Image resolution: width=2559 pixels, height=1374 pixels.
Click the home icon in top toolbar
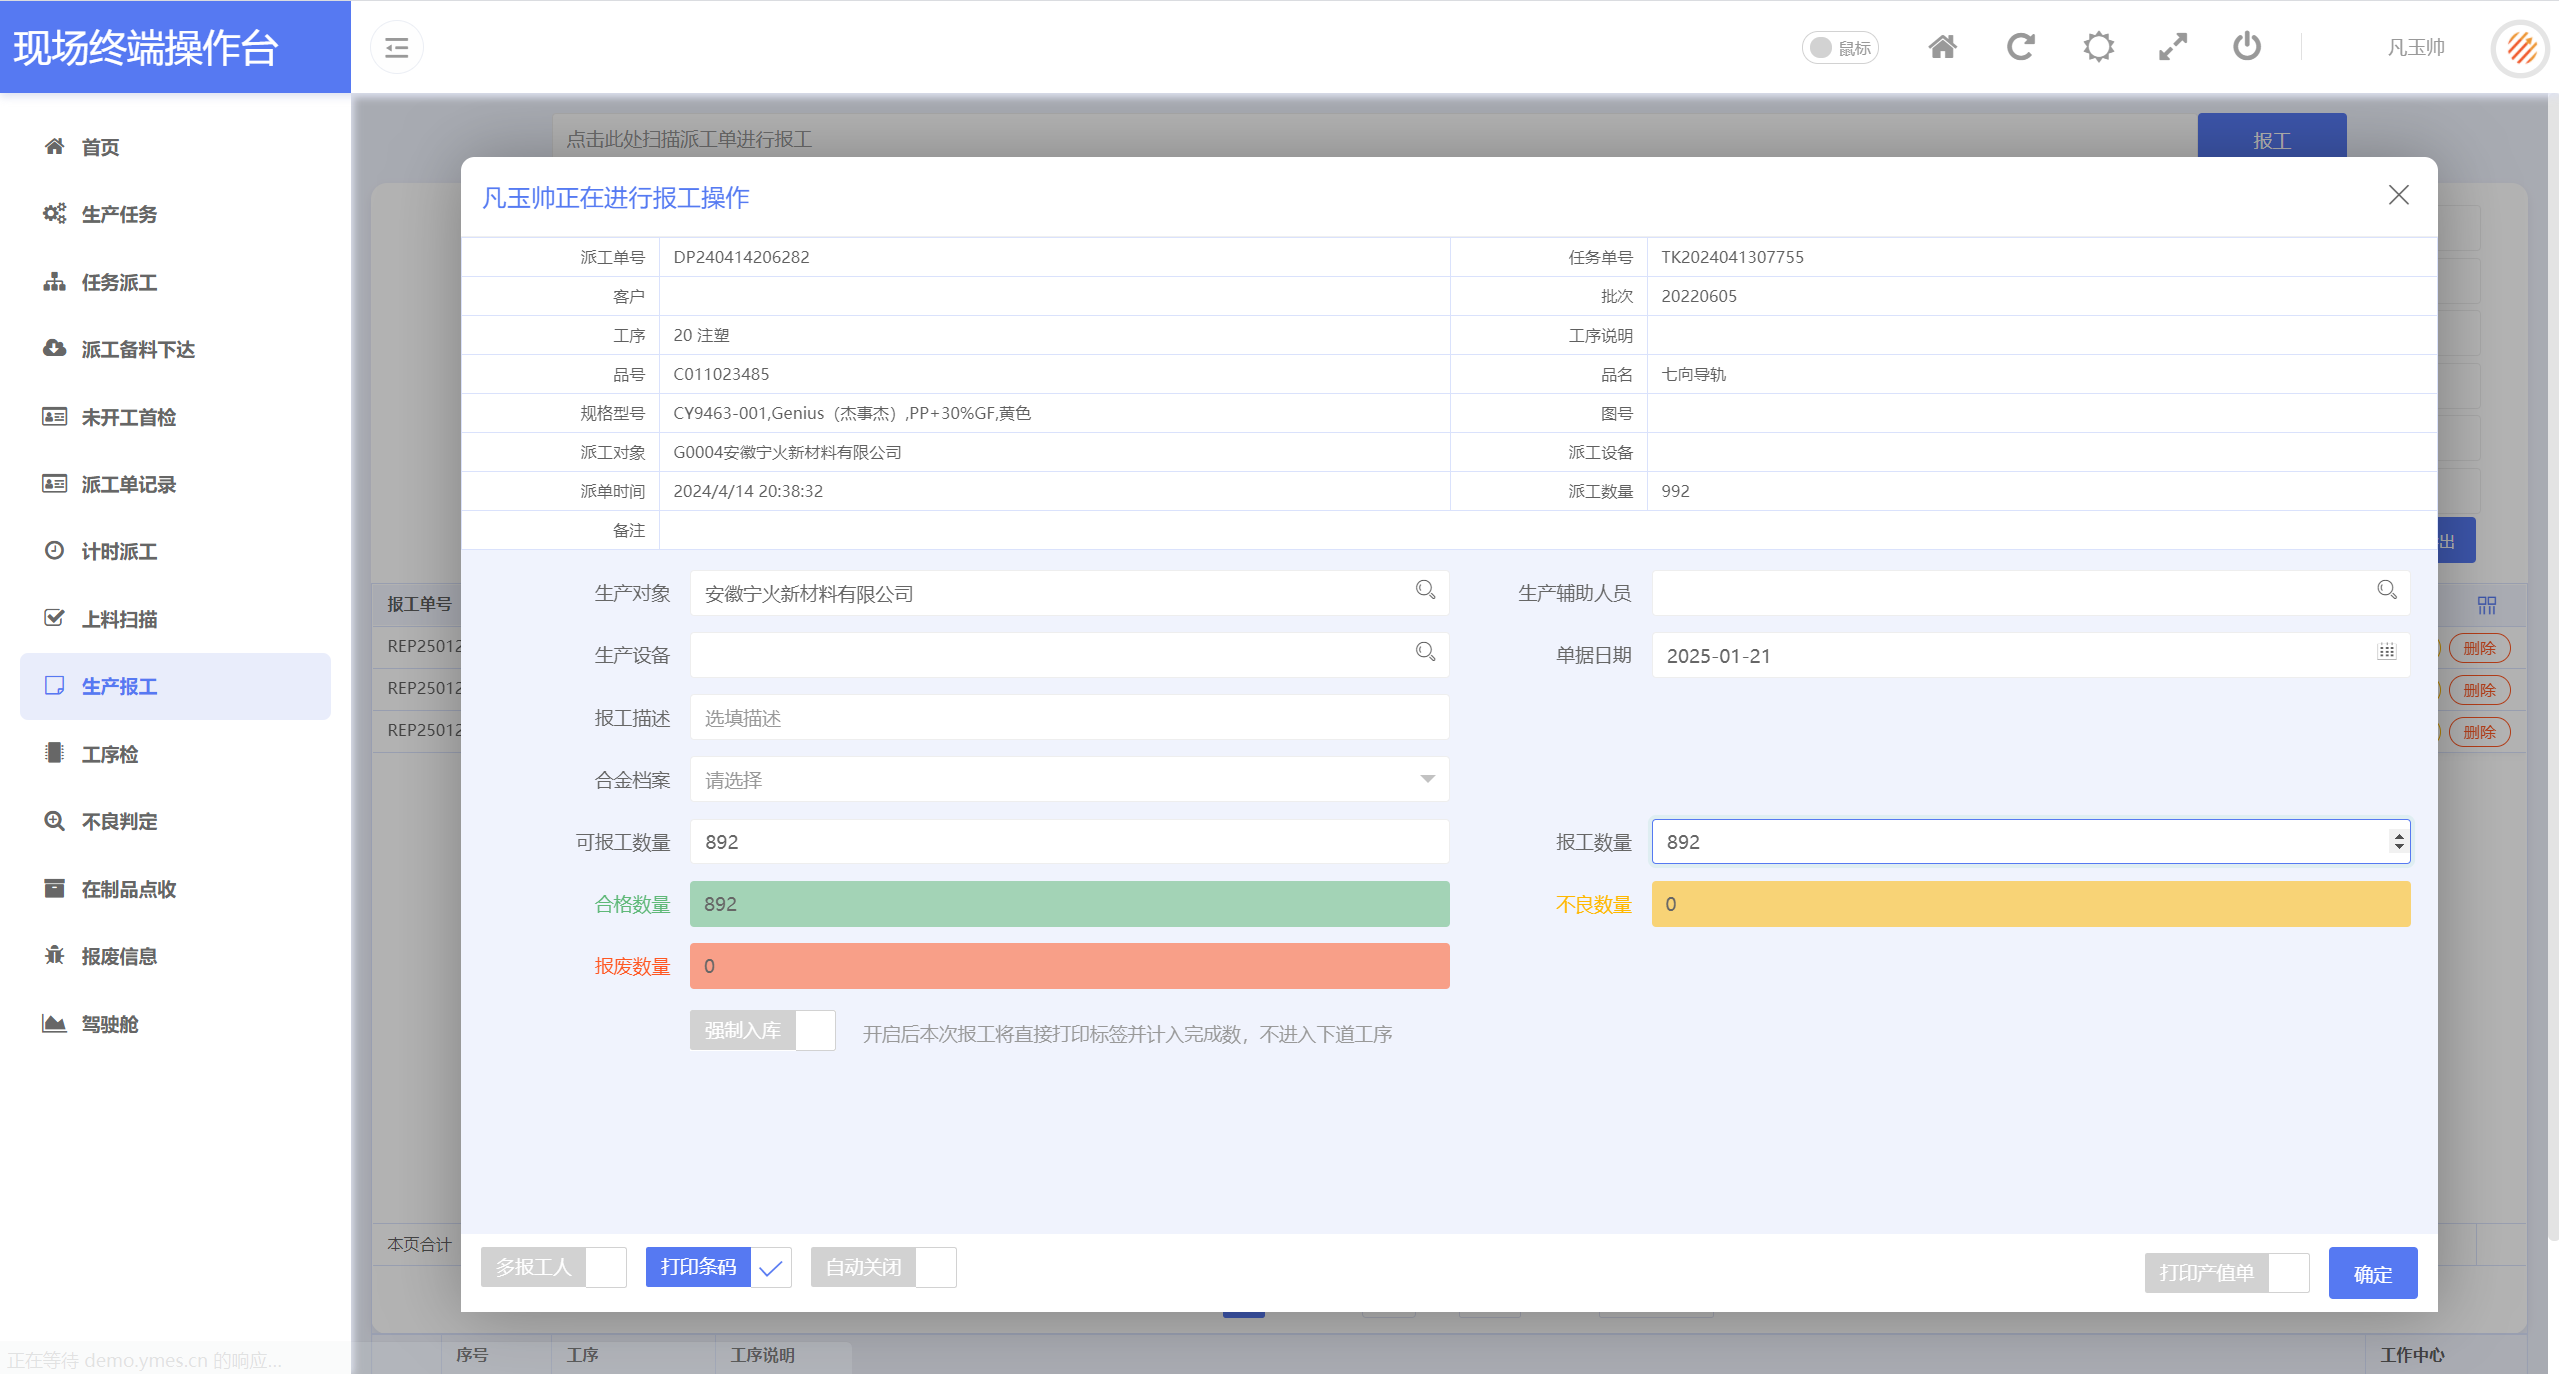1942,47
